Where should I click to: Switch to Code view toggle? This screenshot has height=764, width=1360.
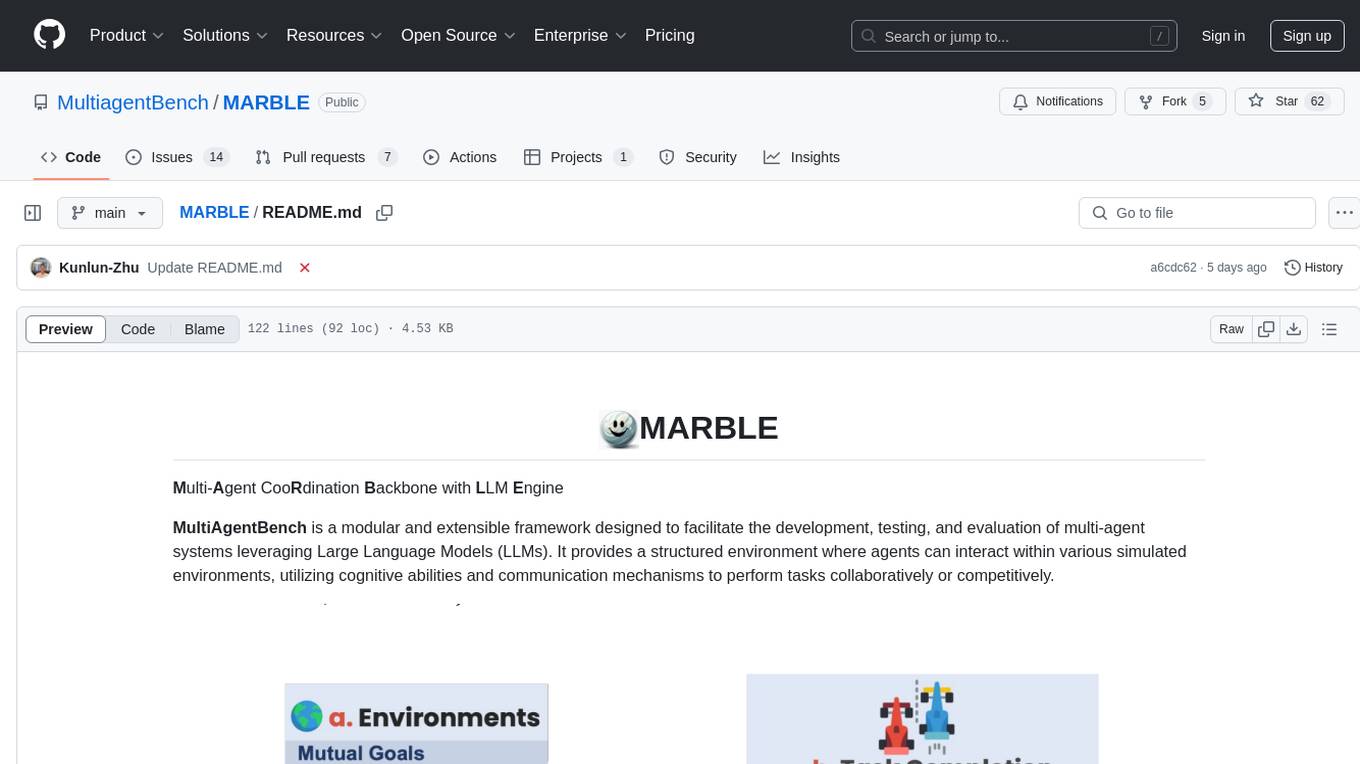click(x=138, y=329)
